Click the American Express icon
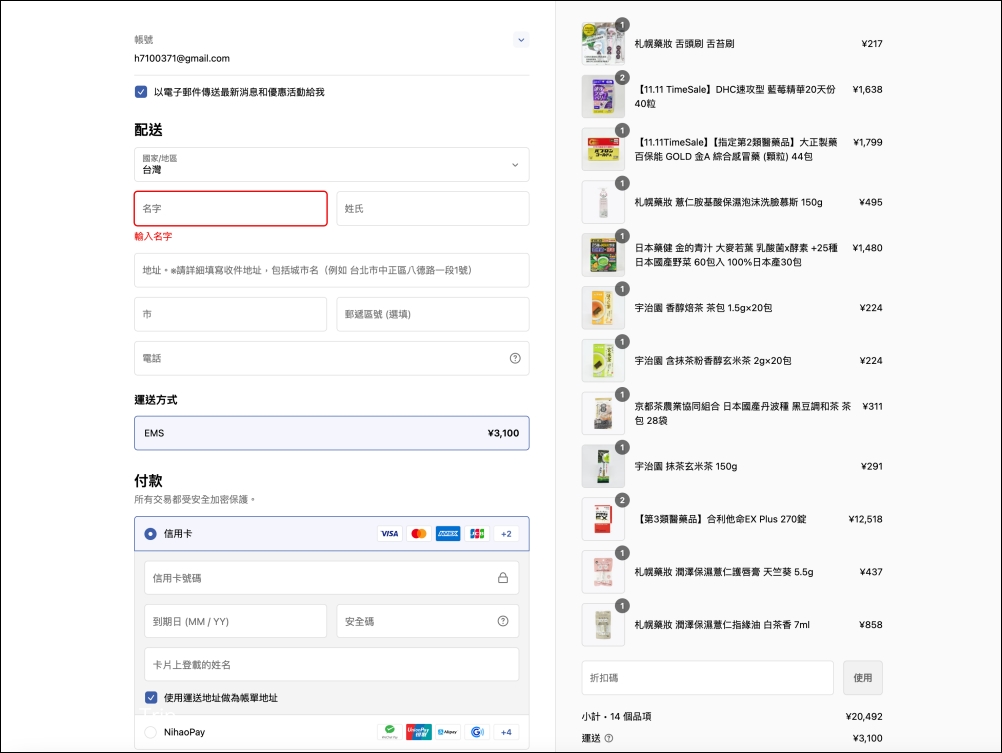 click(x=448, y=534)
